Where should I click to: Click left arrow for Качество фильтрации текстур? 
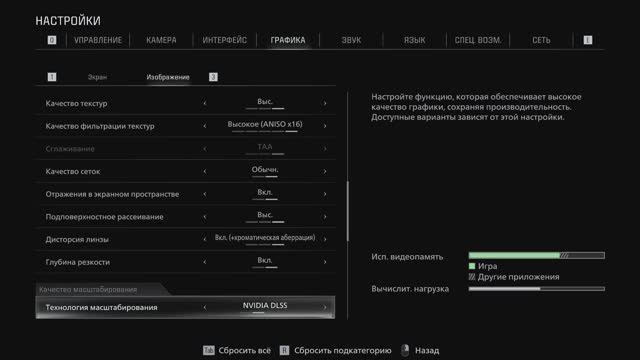[x=205, y=126]
